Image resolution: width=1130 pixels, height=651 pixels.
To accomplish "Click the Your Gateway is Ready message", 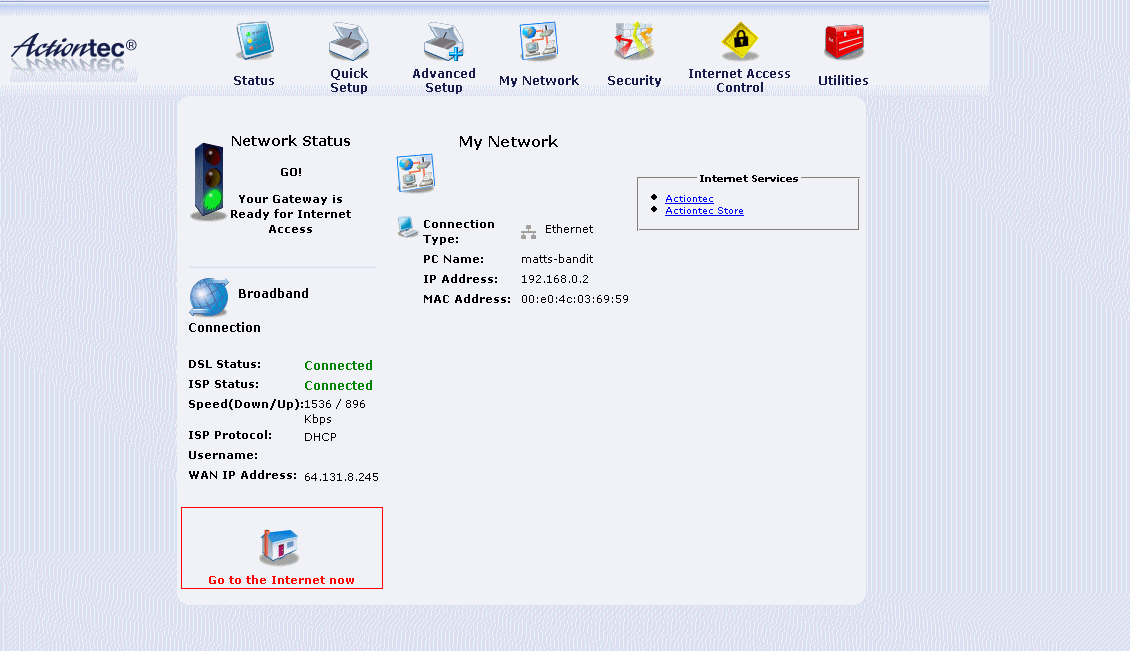I will tap(290, 214).
